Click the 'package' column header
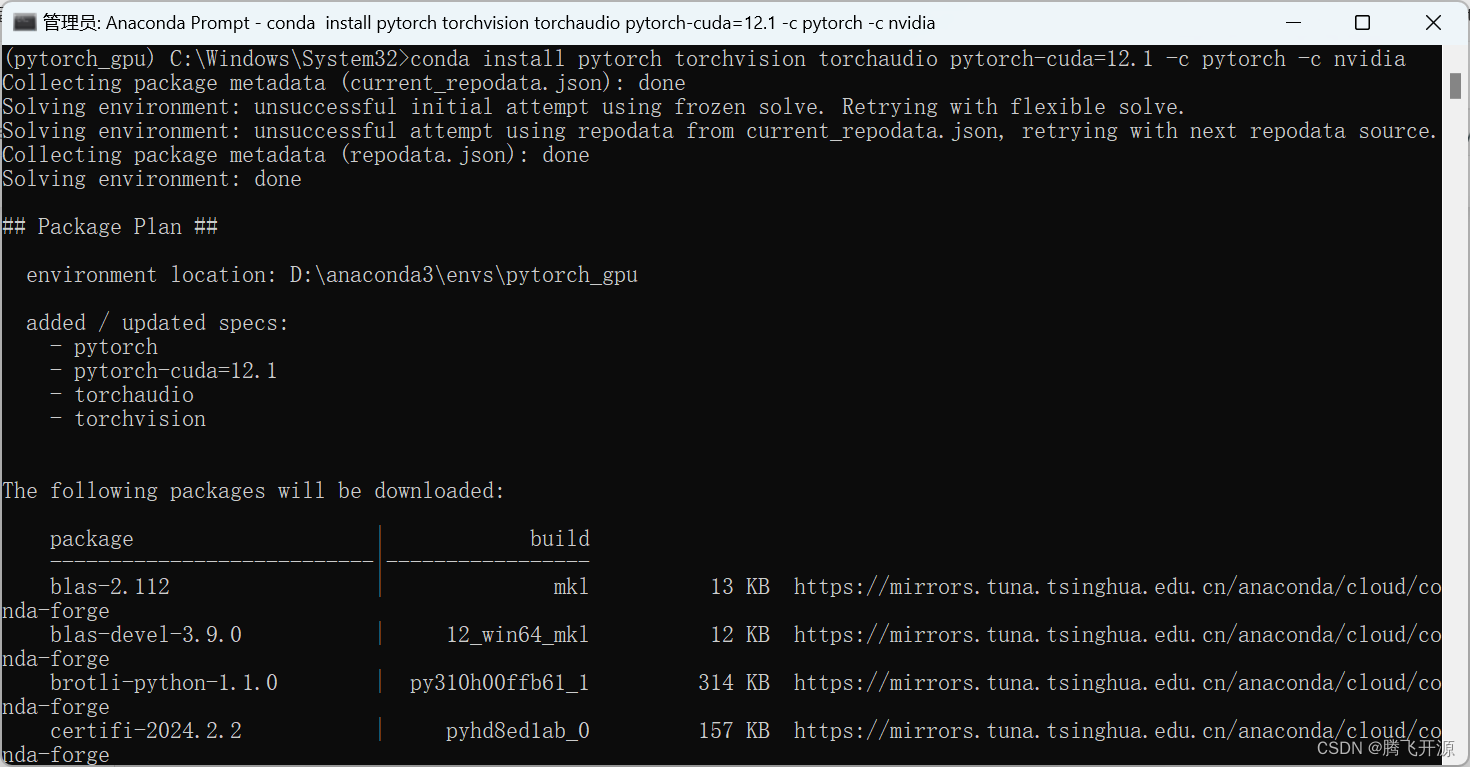This screenshot has width=1470, height=767. coord(91,538)
